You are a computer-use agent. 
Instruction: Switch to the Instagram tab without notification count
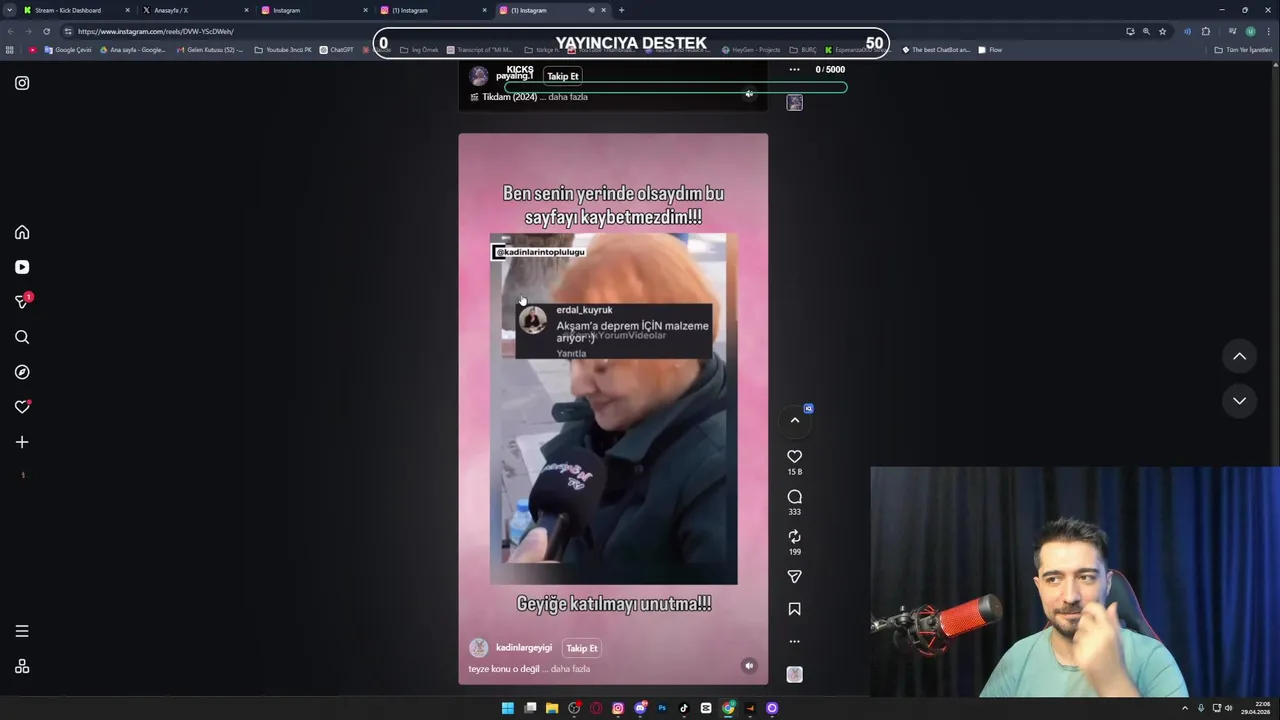click(x=314, y=10)
